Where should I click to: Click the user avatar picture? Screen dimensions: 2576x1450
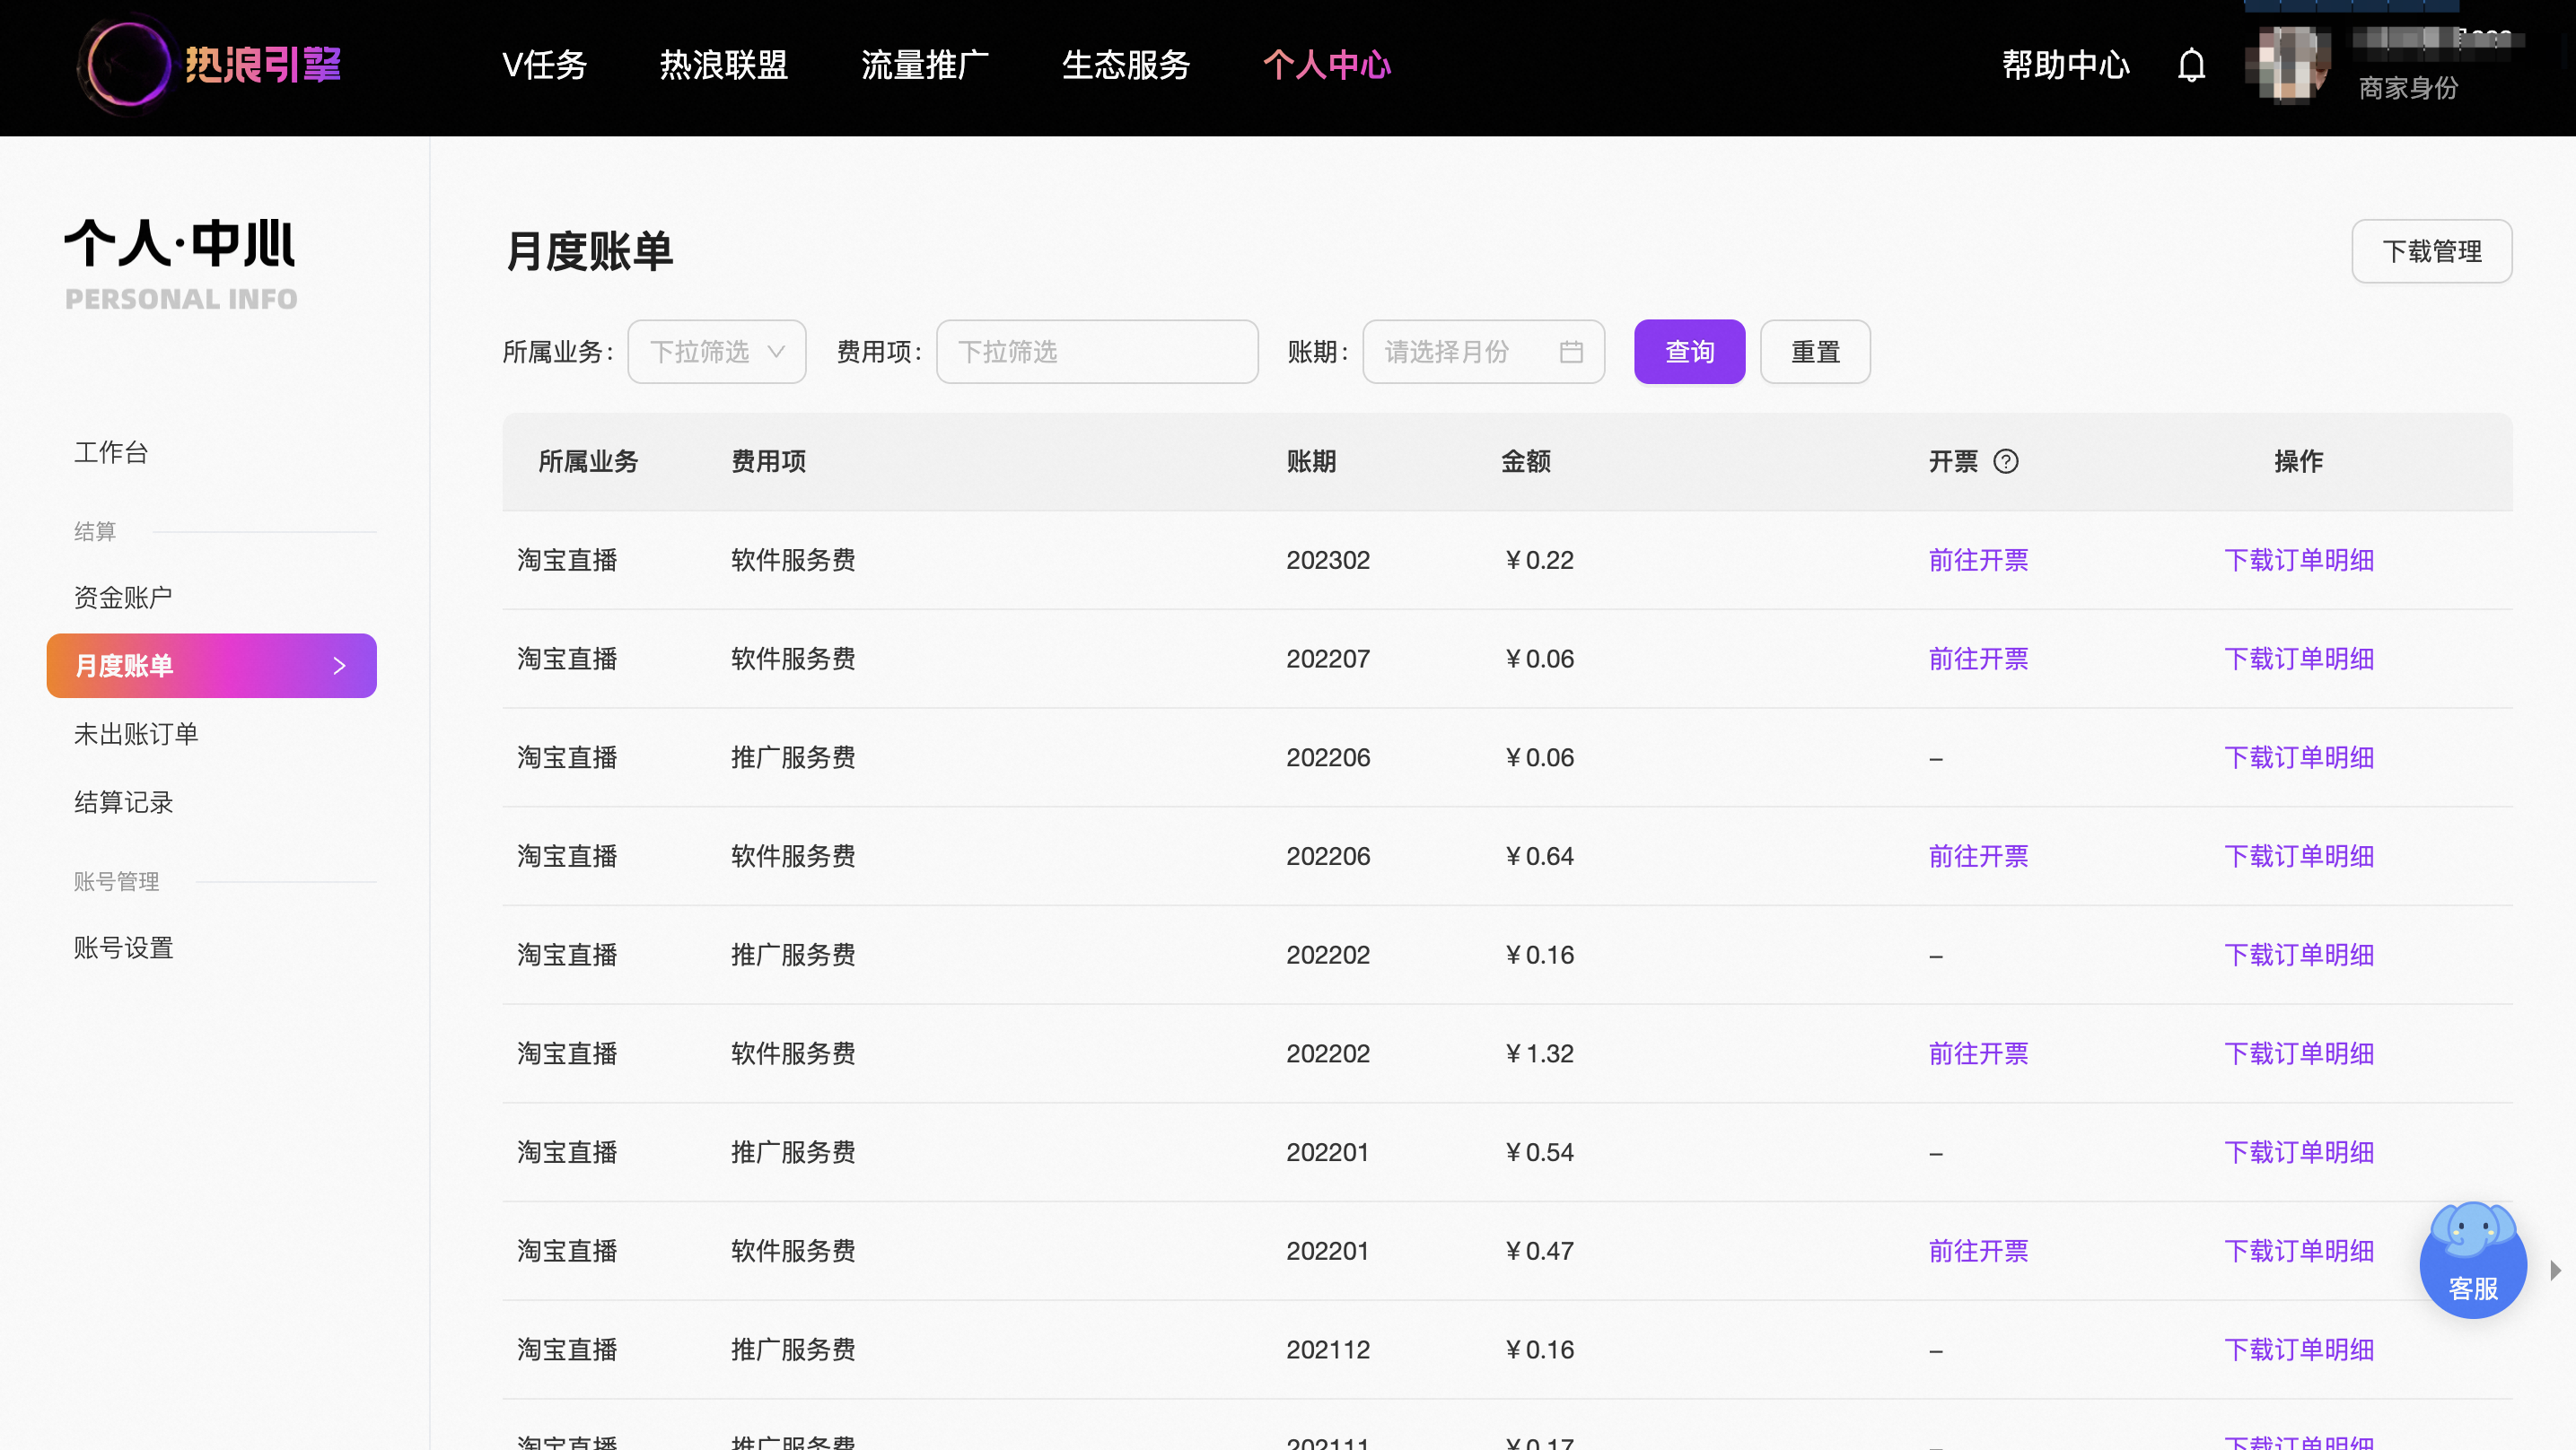(x=2287, y=64)
